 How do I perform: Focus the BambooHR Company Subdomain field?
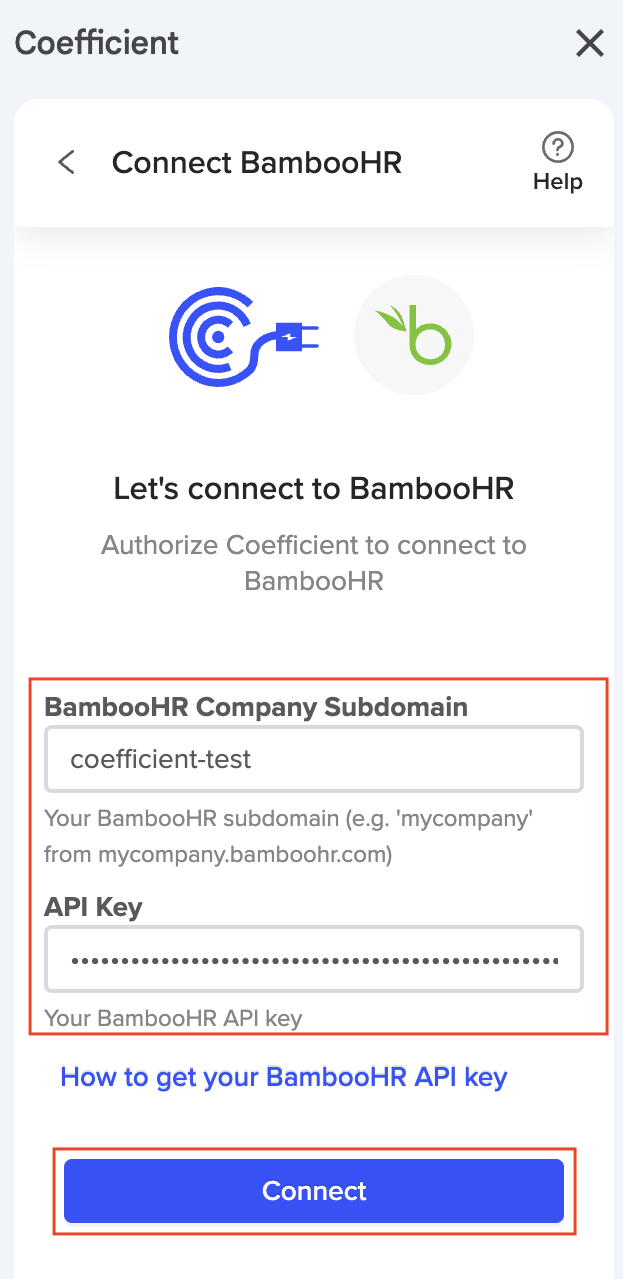coord(314,759)
